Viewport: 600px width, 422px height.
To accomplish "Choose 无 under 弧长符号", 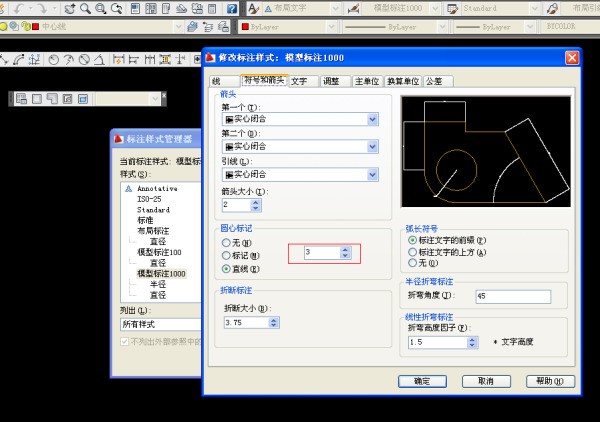I will (412, 262).
